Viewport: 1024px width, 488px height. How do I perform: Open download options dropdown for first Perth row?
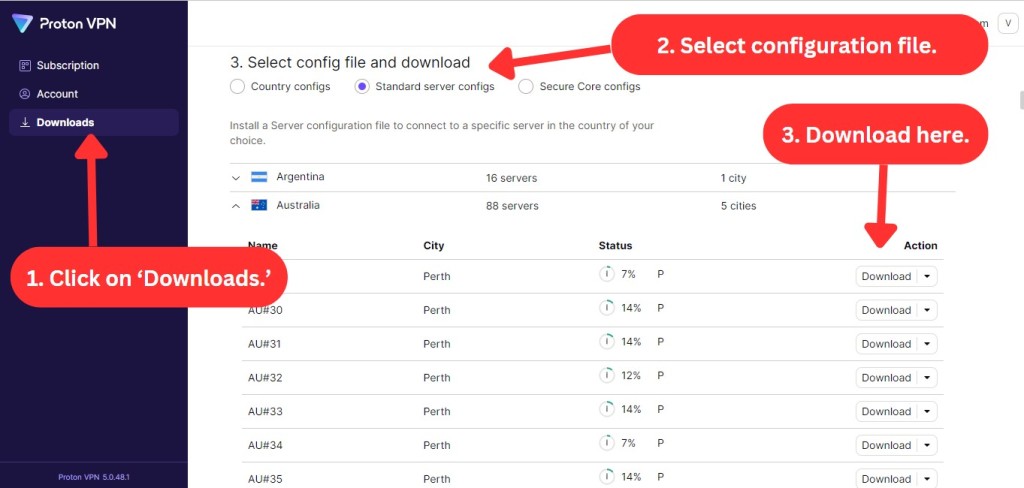click(x=927, y=276)
